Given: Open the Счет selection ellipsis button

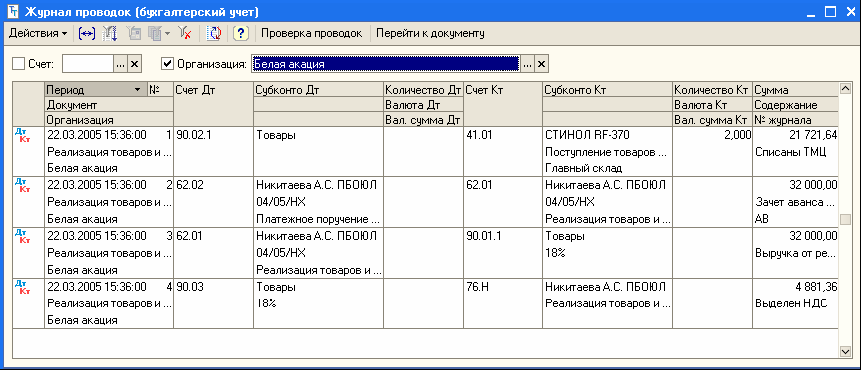Looking at the screenshot, I should click(x=121, y=64).
